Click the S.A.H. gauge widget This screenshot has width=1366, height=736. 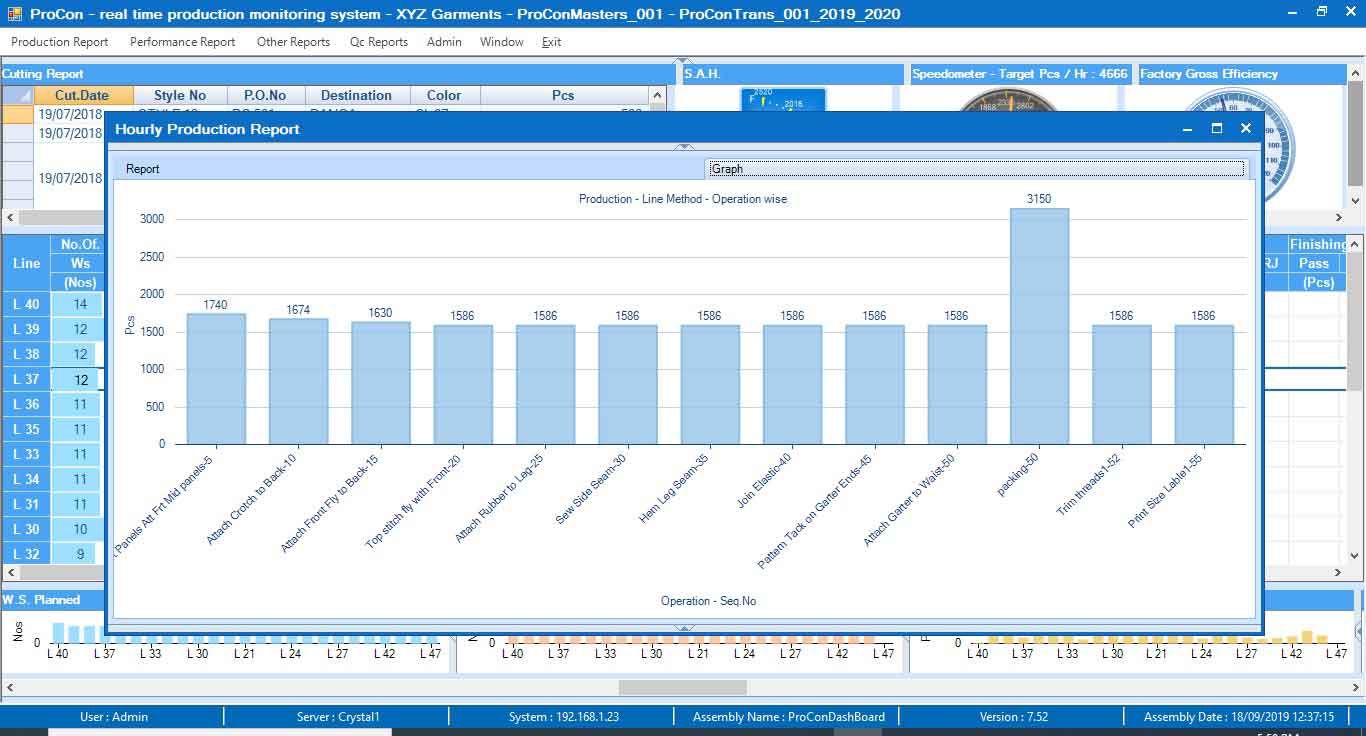tap(783, 100)
